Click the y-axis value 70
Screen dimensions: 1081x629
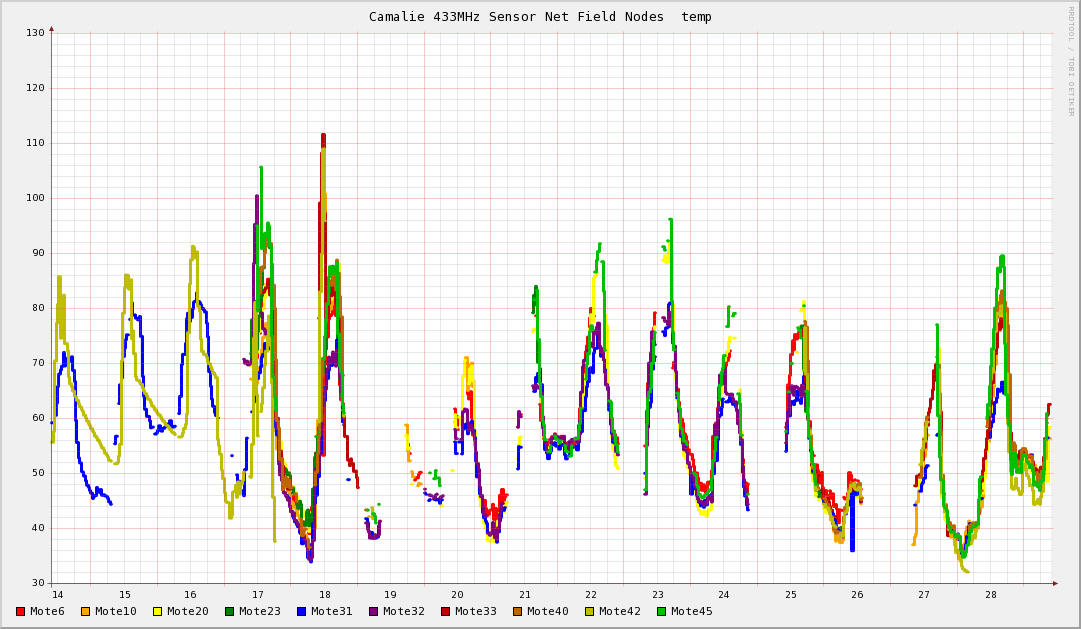pos(38,363)
